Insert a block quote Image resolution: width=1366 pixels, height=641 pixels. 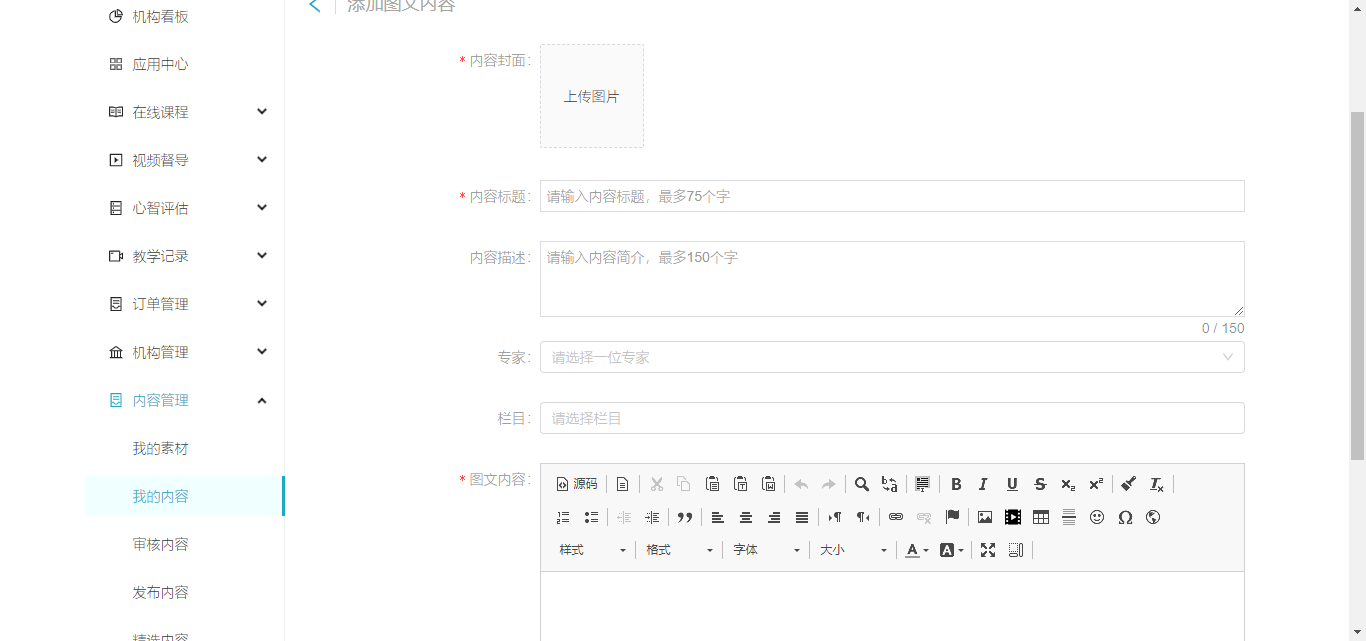tap(685, 517)
